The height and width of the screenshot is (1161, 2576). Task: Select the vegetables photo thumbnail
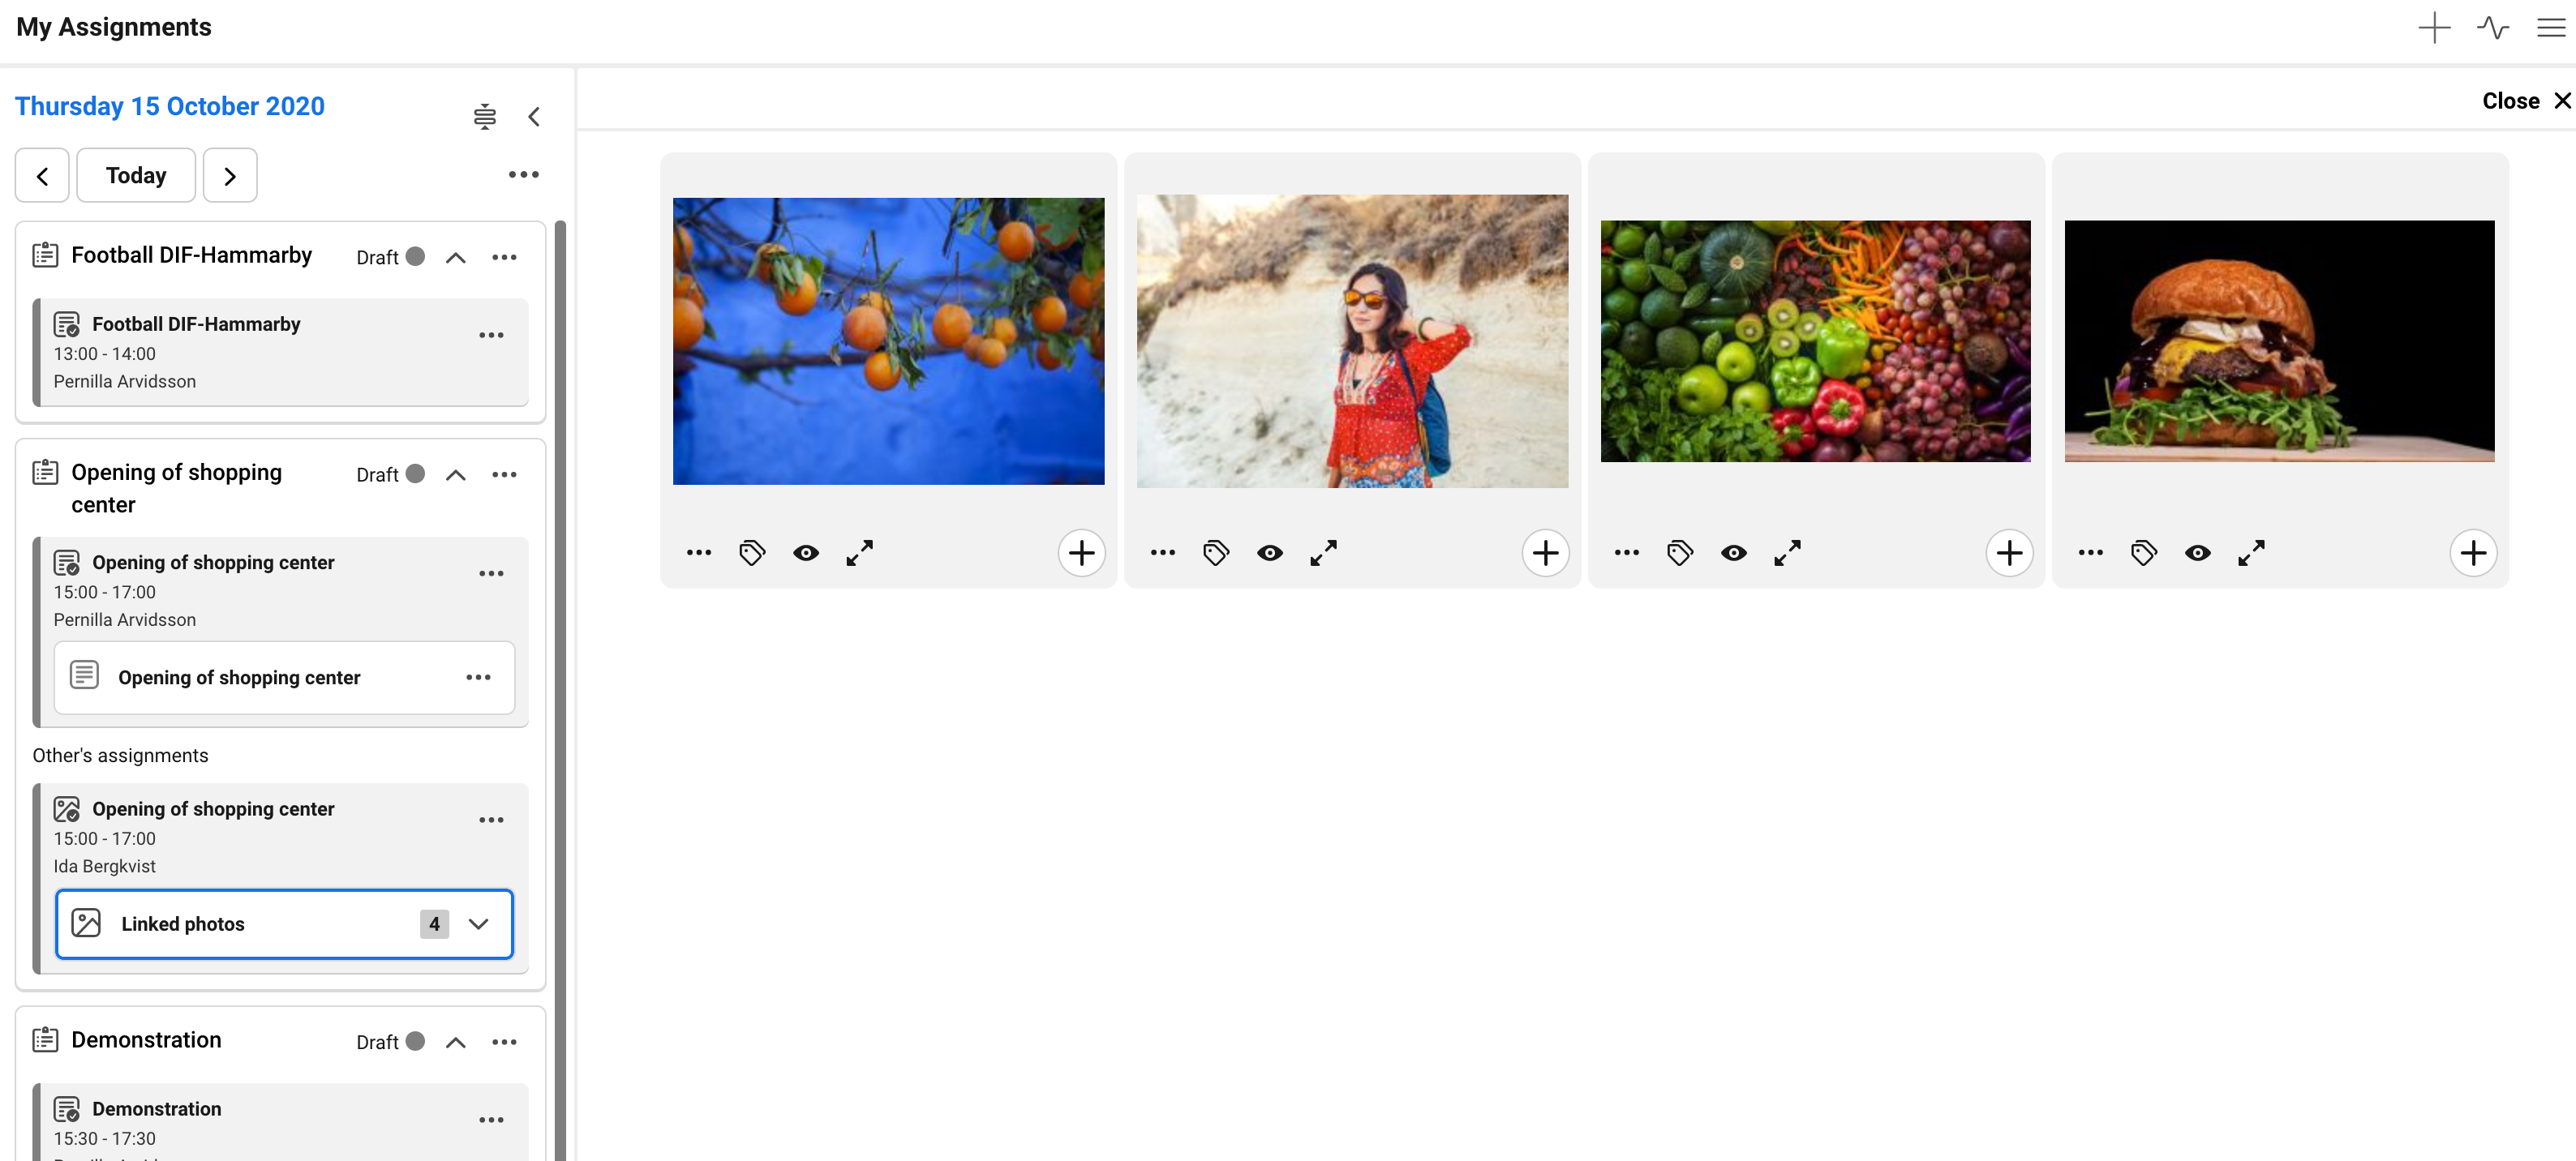click(1815, 341)
